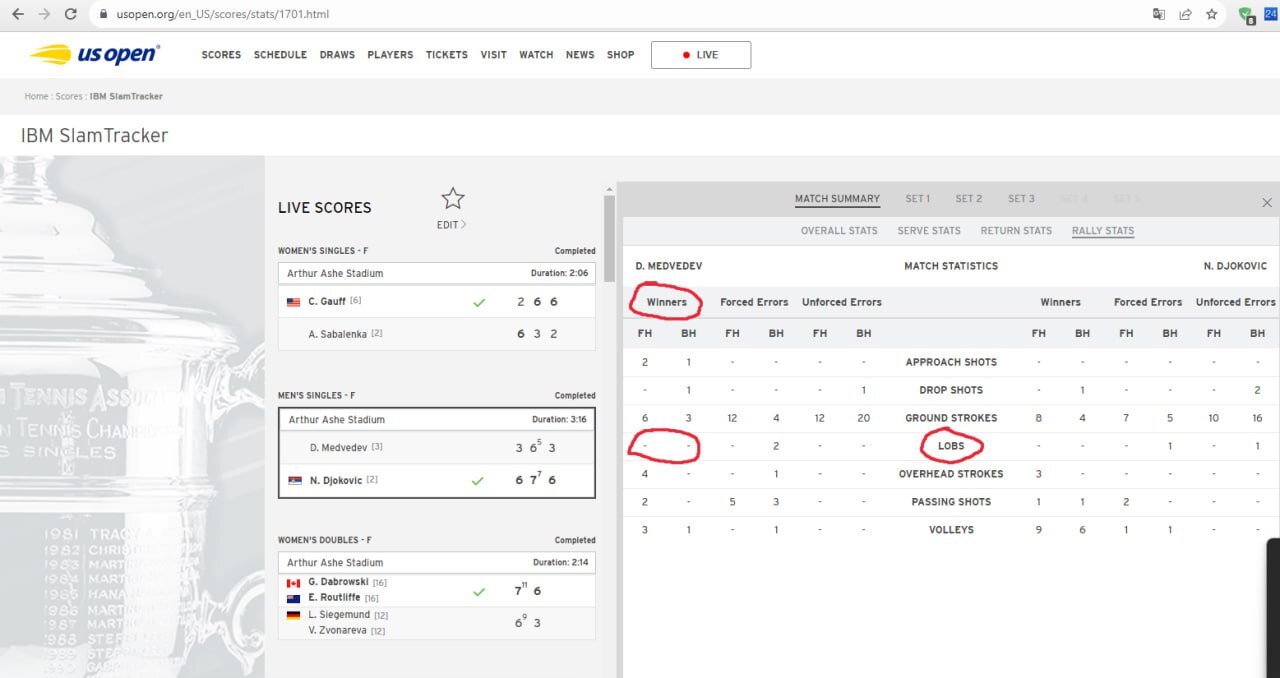Click the IBM SlamTracker page title
Screen dimensions: 1280x678
[94, 135]
